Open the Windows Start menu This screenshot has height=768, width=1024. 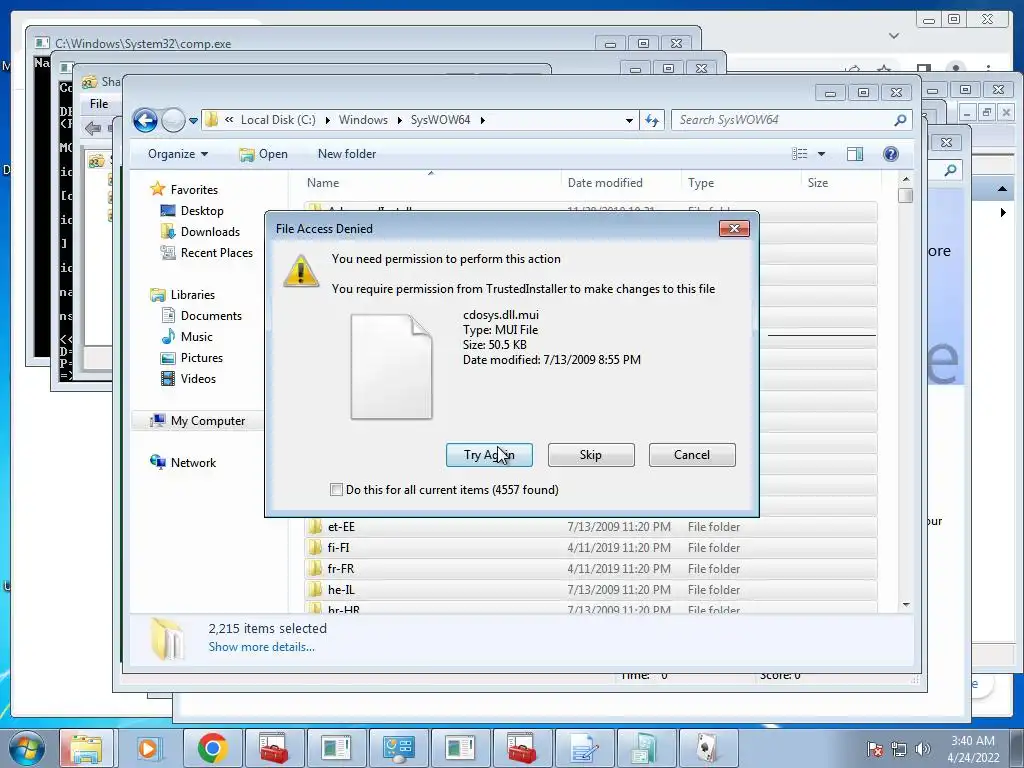point(27,748)
